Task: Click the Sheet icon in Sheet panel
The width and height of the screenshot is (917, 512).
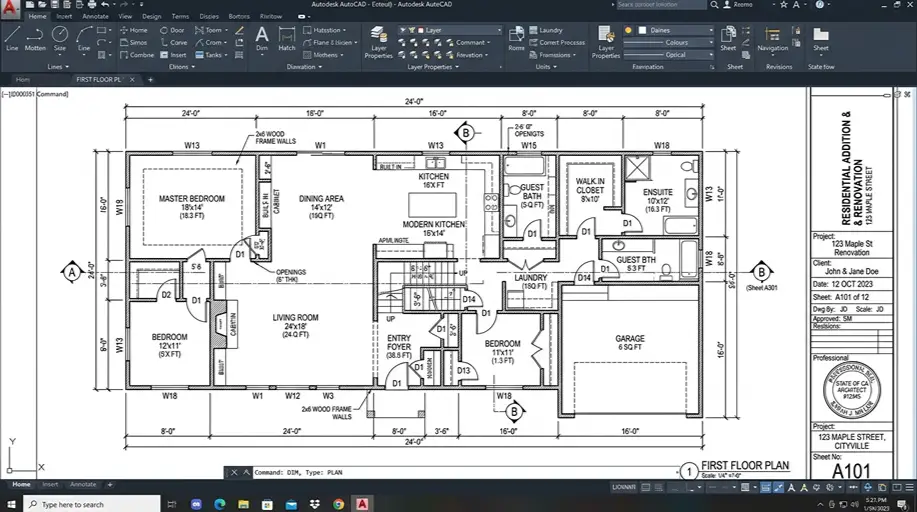Action: tap(728, 39)
